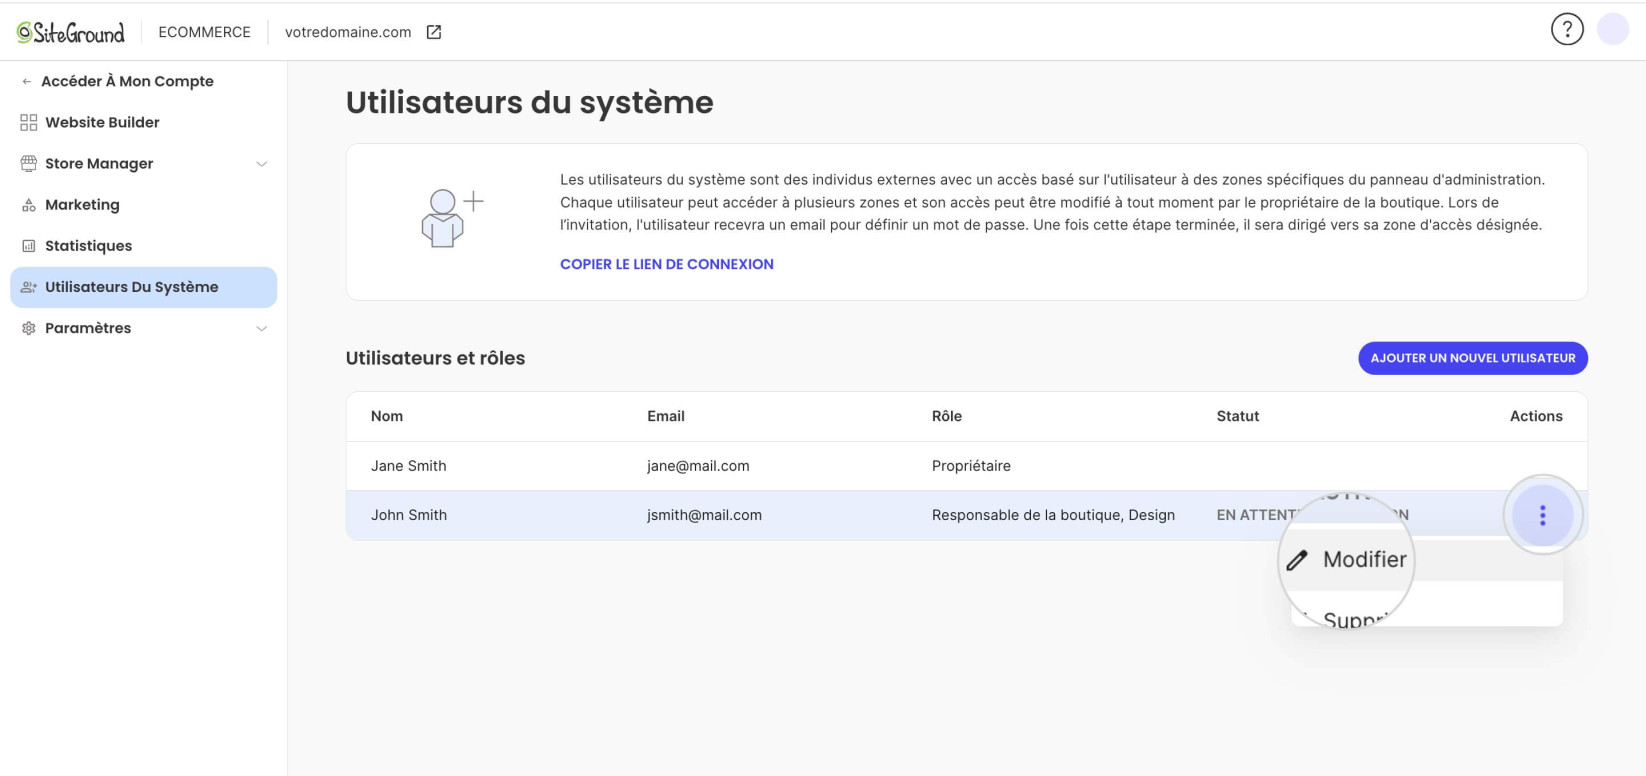Click the Statistiques chart icon

coord(29,246)
